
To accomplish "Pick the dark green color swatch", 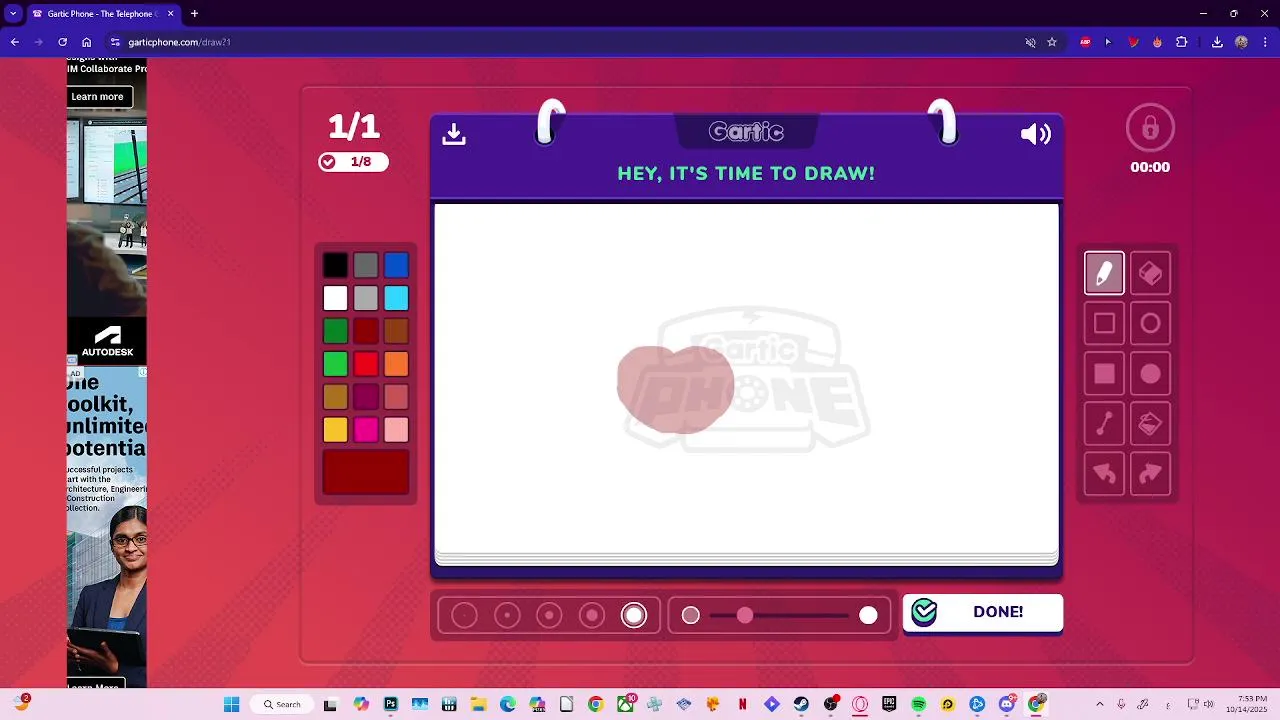I will [335, 331].
